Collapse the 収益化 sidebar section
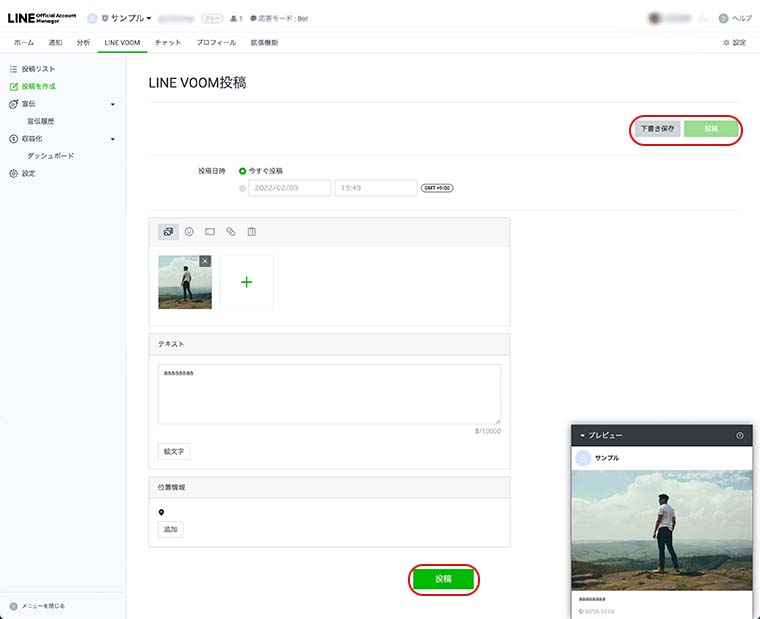Image resolution: width=760 pixels, height=619 pixels. point(112,139)
